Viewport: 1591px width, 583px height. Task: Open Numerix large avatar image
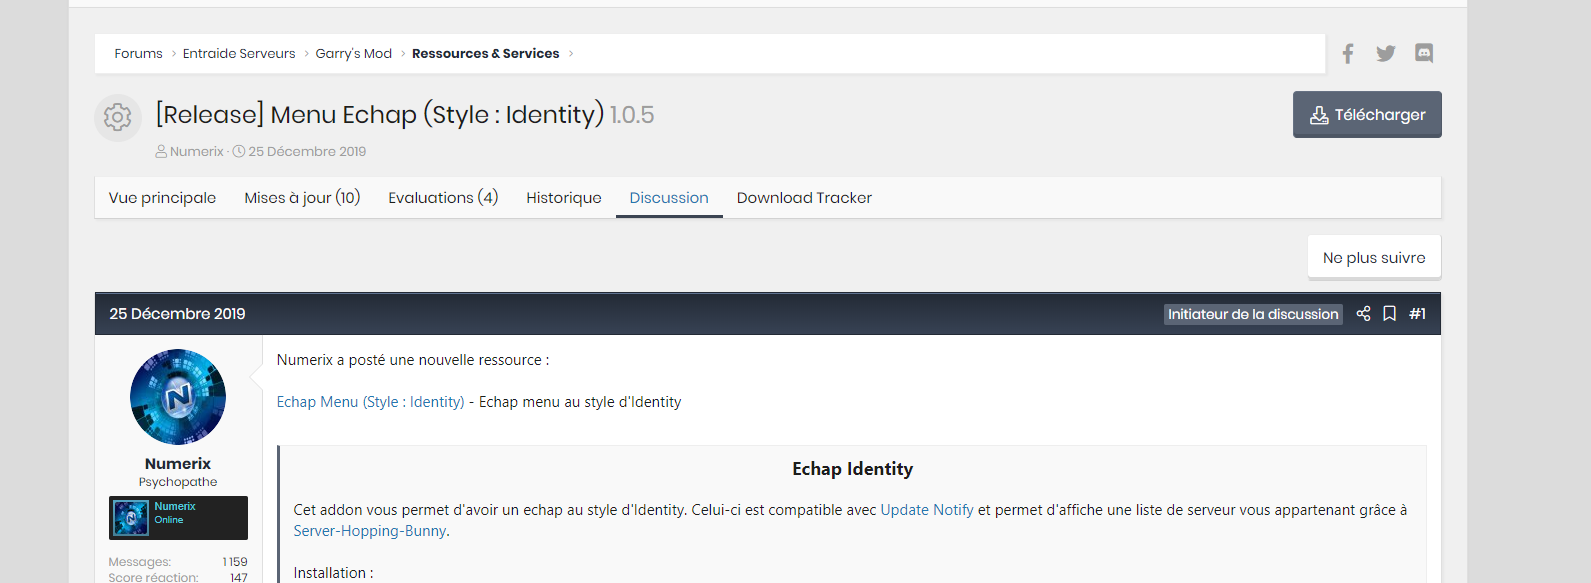(x=178, y=397)
